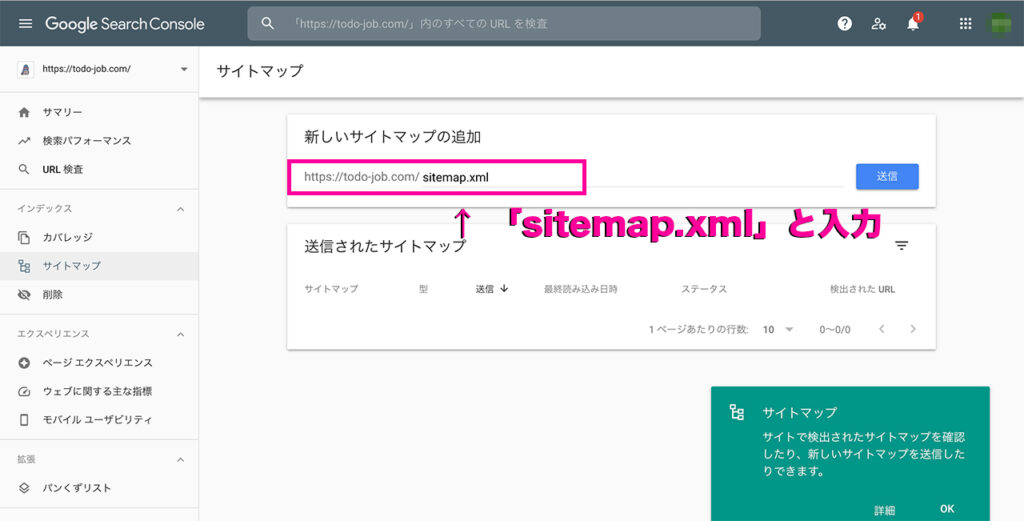The image size is (1024, 521).
Task: Click the Google Search Console logo
Action: tap(125, 24)
